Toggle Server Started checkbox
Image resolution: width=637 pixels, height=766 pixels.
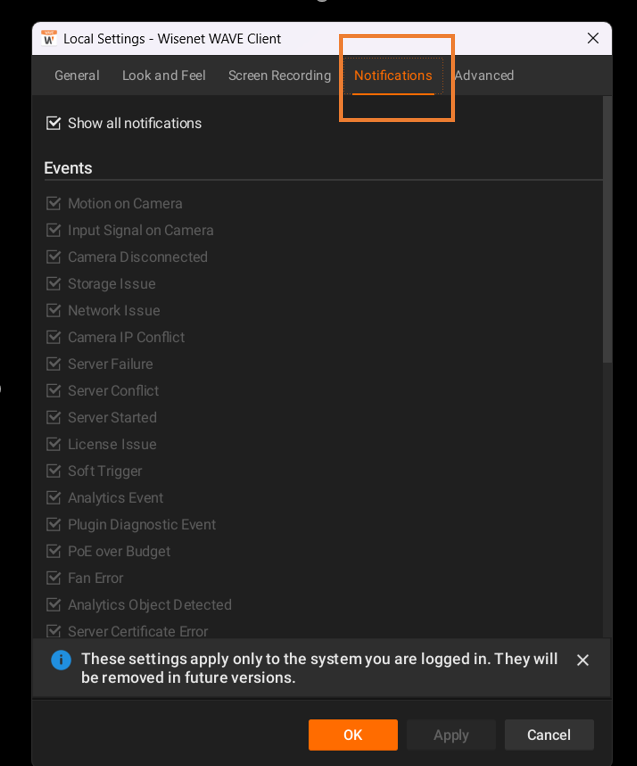pos(54,417)
